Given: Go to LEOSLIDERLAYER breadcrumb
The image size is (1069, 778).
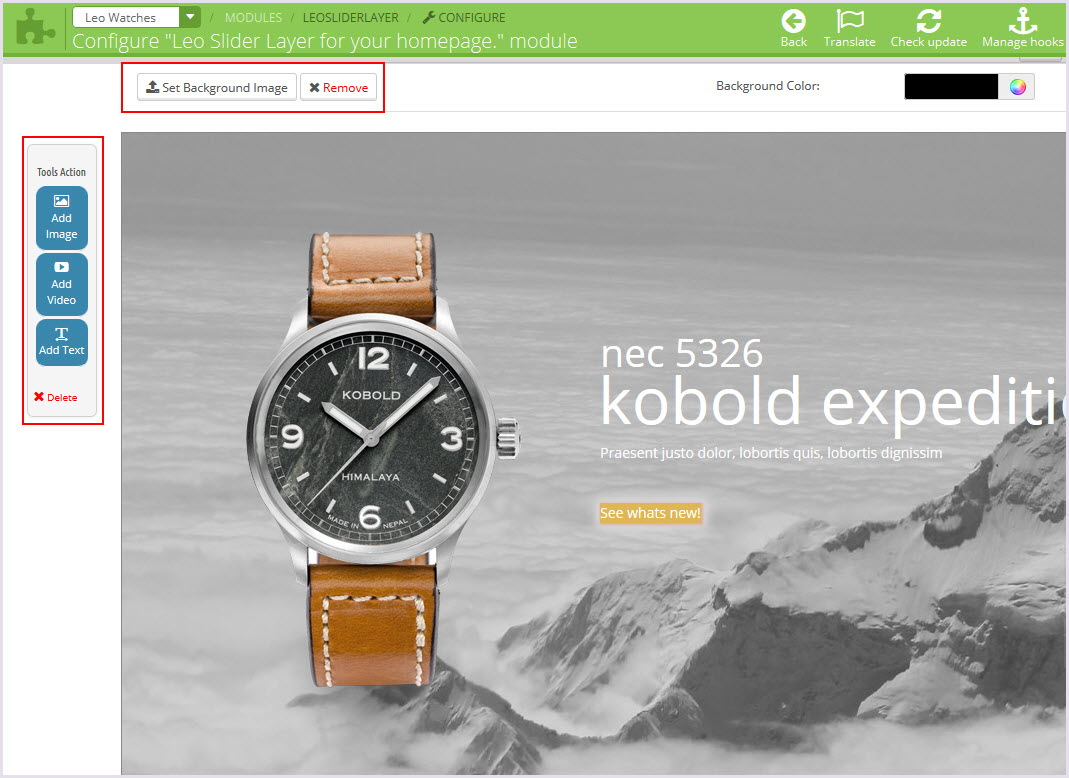Looking at the screenshot, I should (x=350, y=18).
